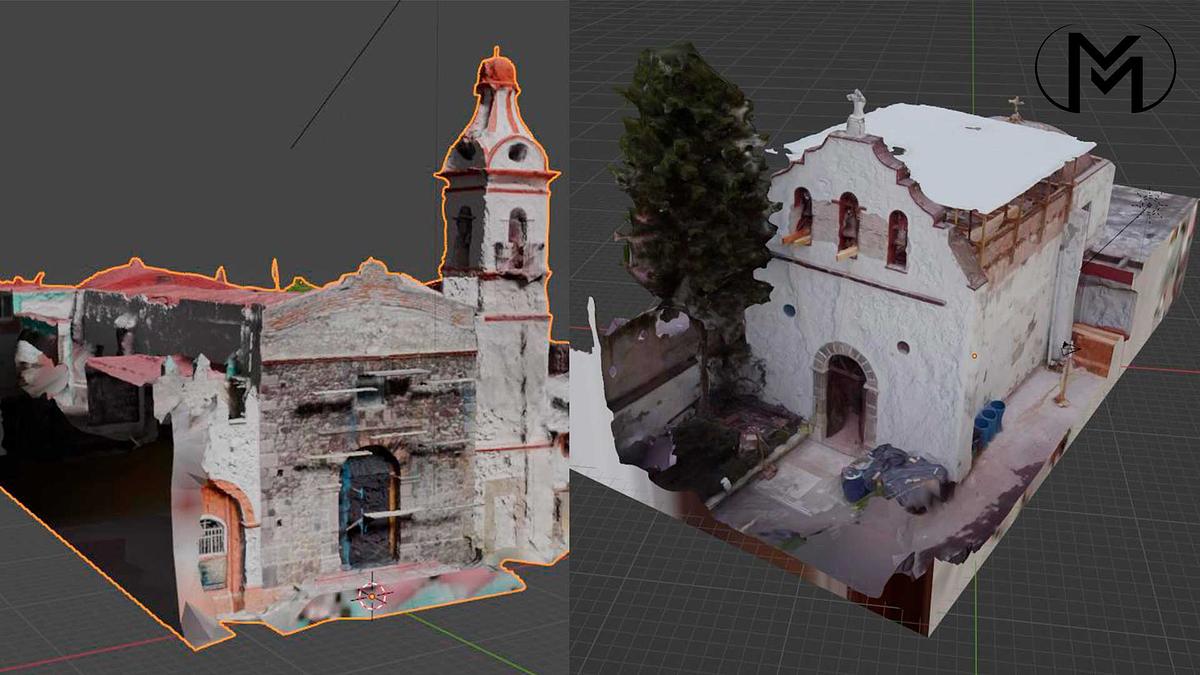The height and width of the screenshot is (675, 1200).
Task: Select the sun light object above the right model
Action: pyautogui.click(x=1151, y=205)
